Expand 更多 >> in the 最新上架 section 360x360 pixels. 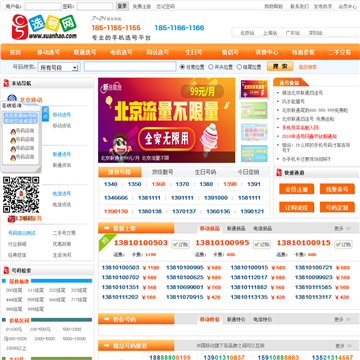coord(342,228)
